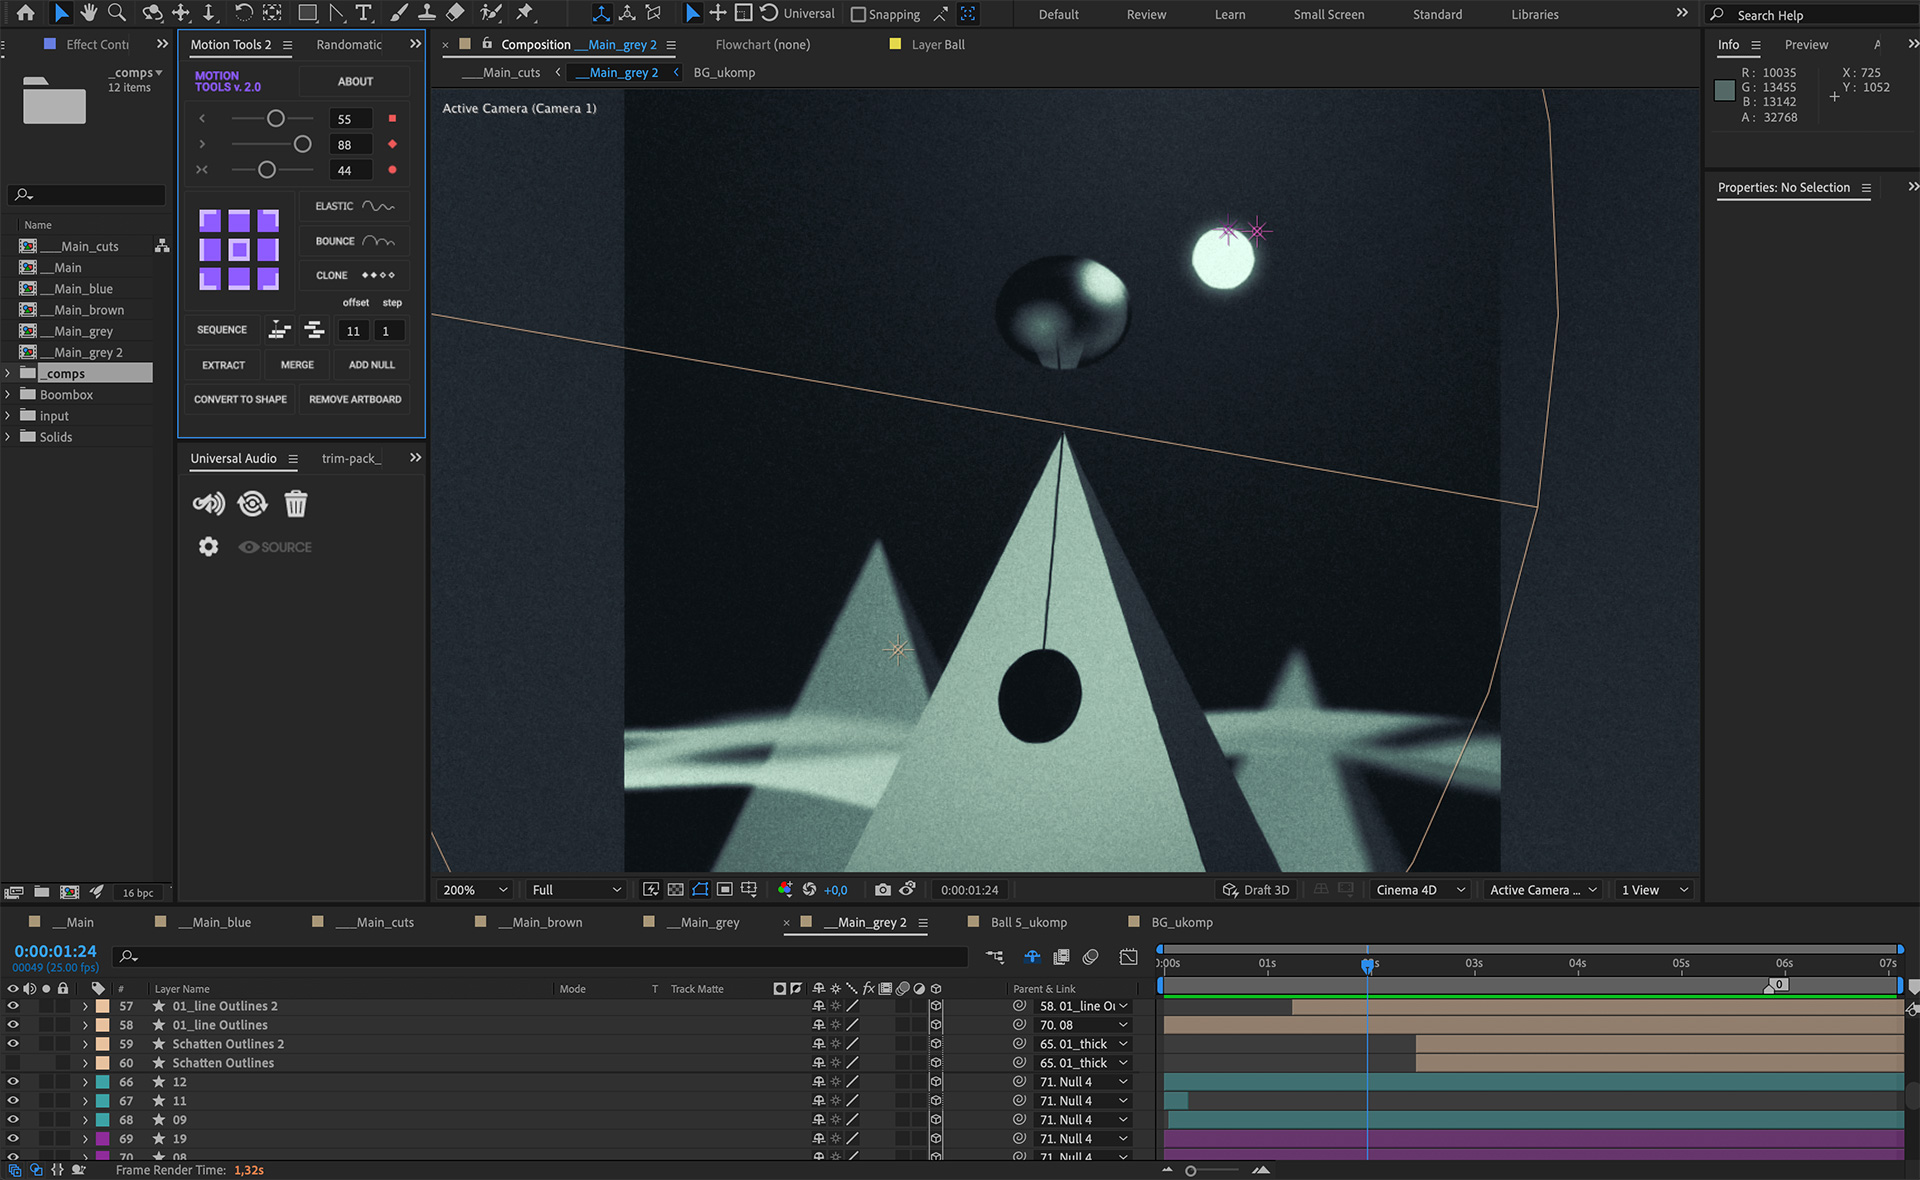The width and height of the screenshot is (1920, 1180).
Task: Enable the Snapping checkbox
Action: [x=858, y=14]
